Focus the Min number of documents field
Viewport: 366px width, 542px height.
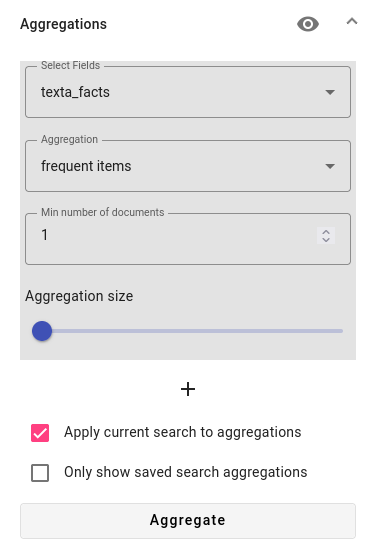pos(188,239)
